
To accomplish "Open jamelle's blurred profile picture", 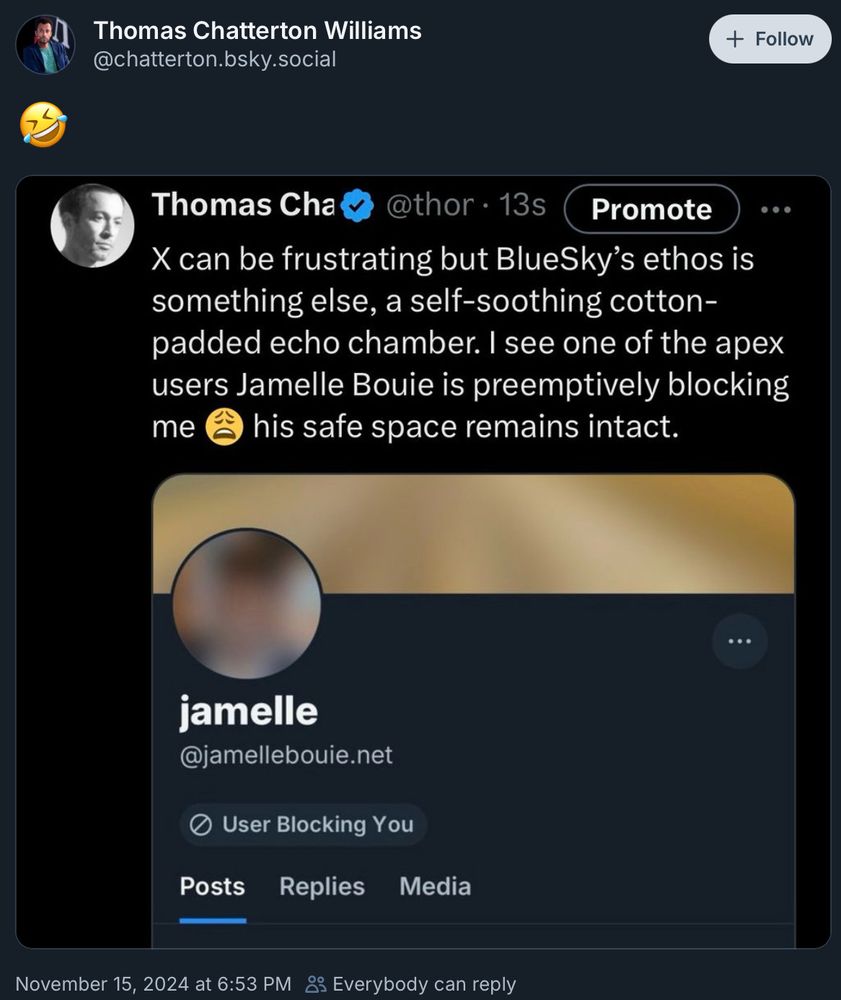I will point(247,604).
